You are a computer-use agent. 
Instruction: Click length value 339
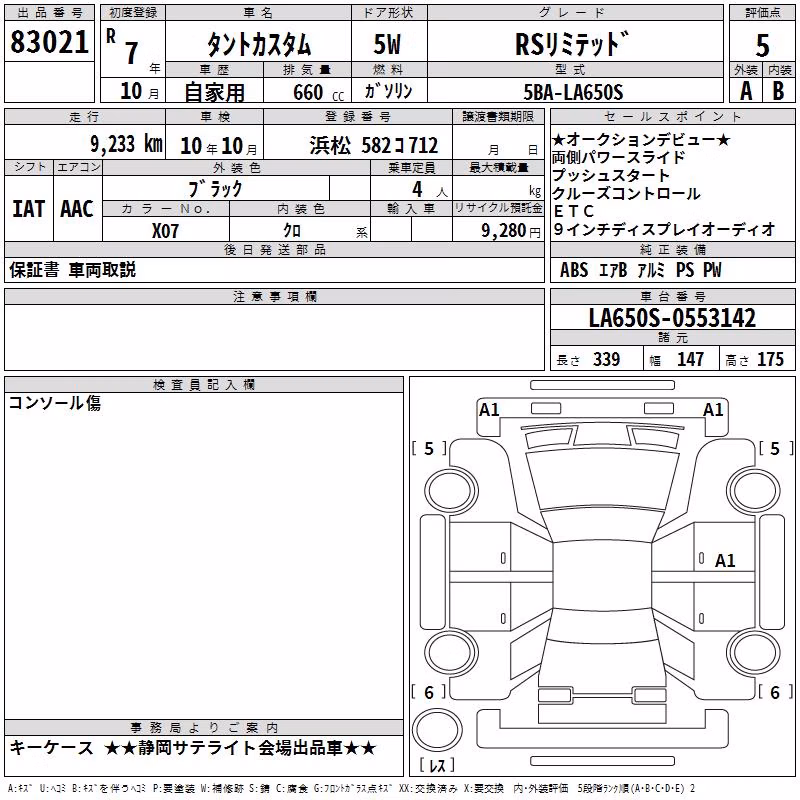[x=607, y=359]
